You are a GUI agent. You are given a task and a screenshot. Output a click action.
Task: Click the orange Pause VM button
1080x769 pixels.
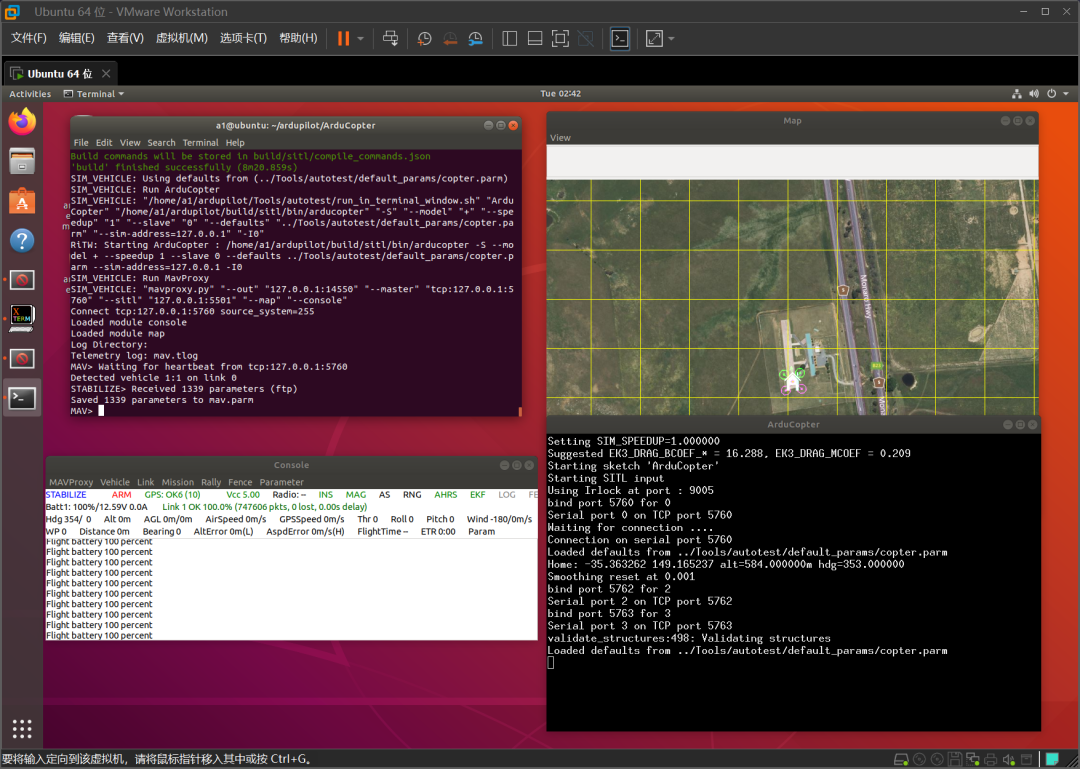(343, 38)
